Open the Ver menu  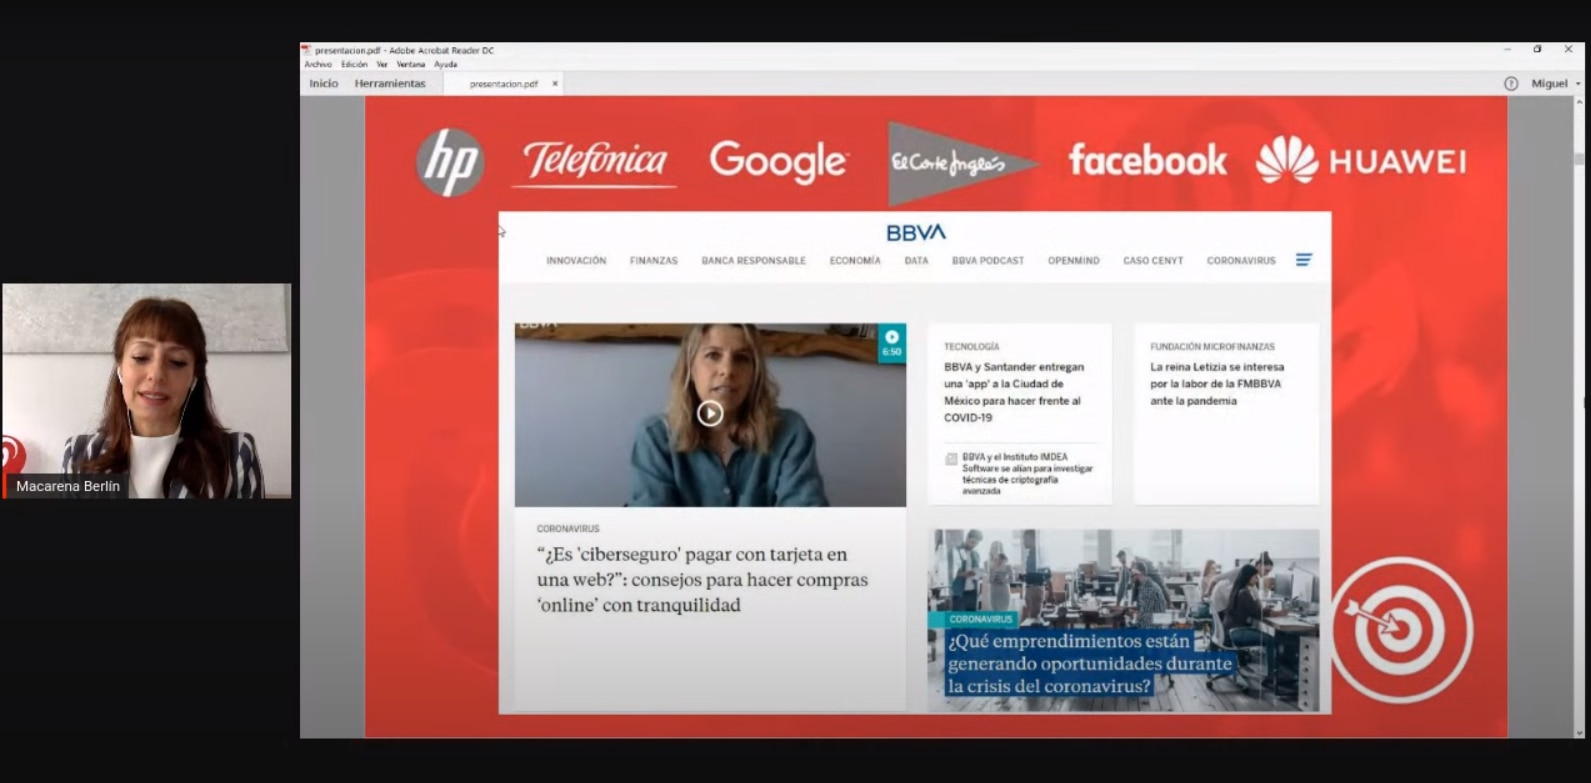(x=382, y=64)
